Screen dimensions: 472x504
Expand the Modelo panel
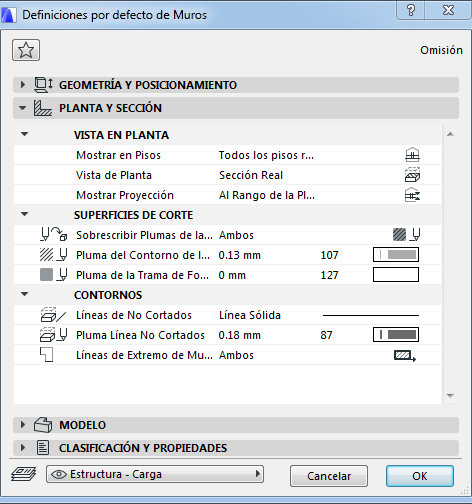[x=23, y=425]
